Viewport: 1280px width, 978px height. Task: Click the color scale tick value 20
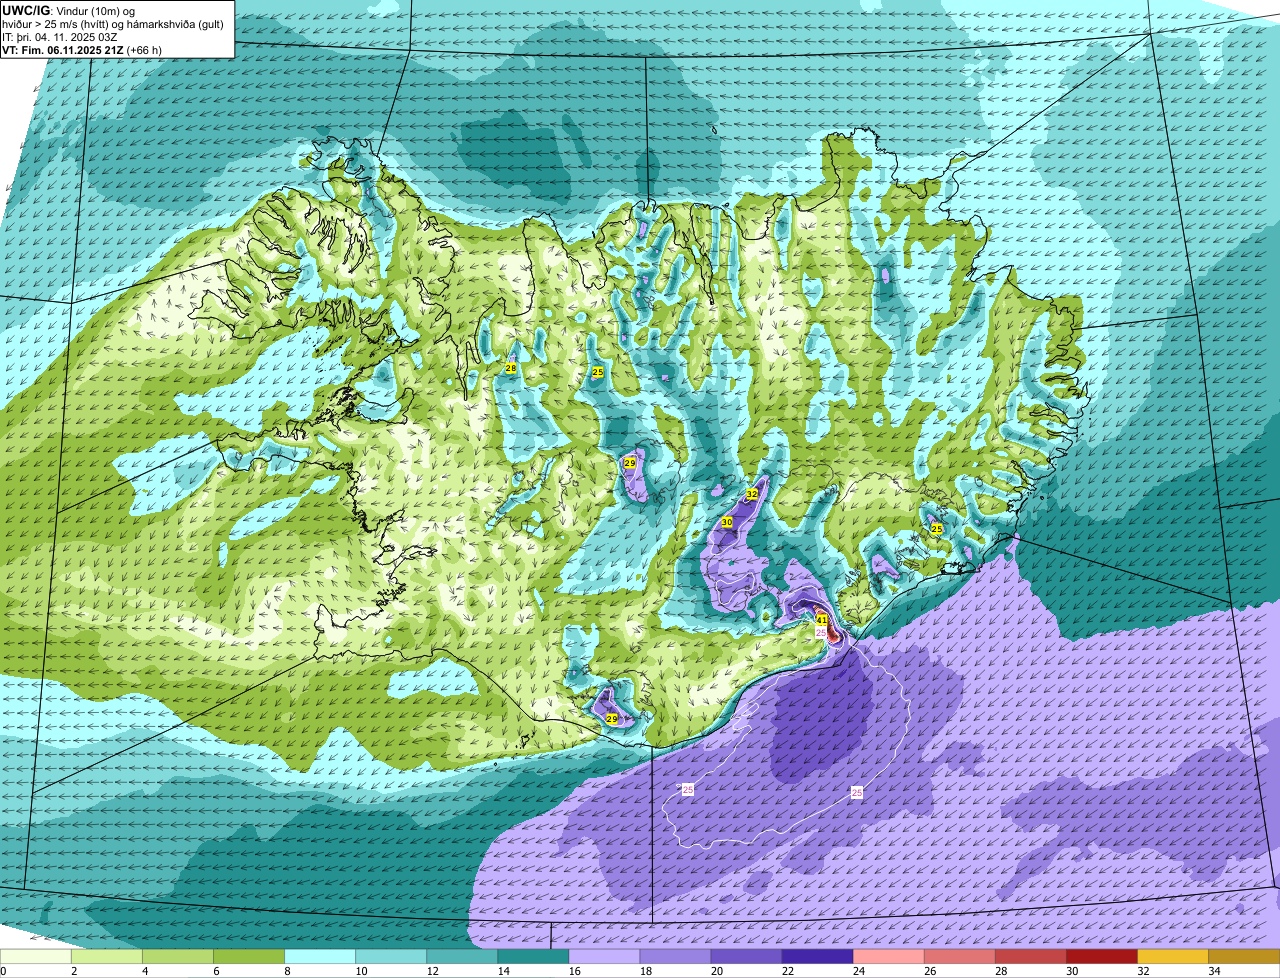(x=715, y=971)
